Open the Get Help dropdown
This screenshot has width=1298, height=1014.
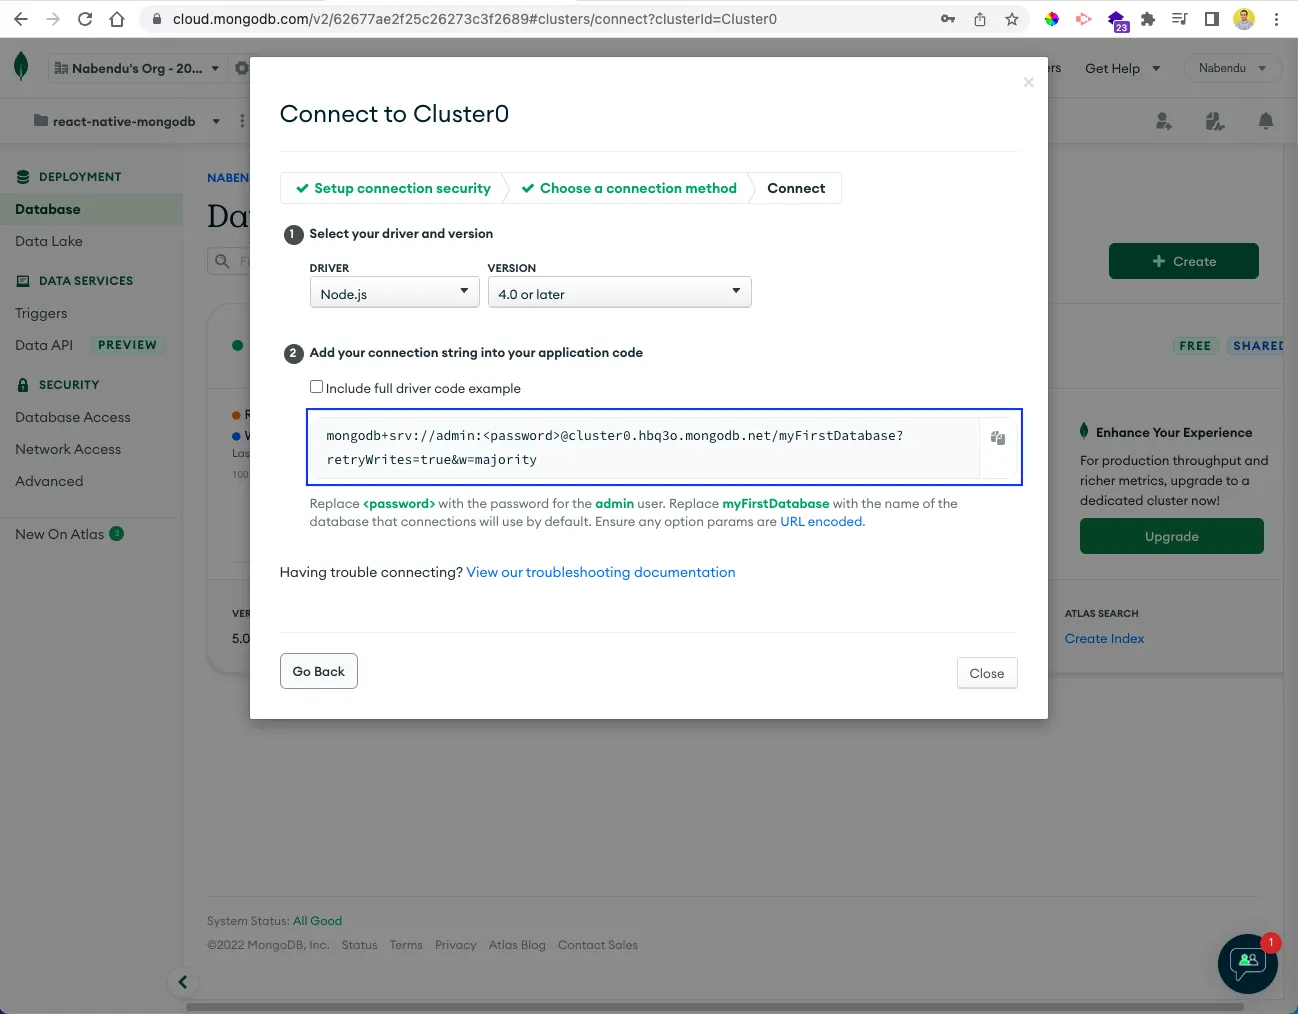coord(1123,68)
